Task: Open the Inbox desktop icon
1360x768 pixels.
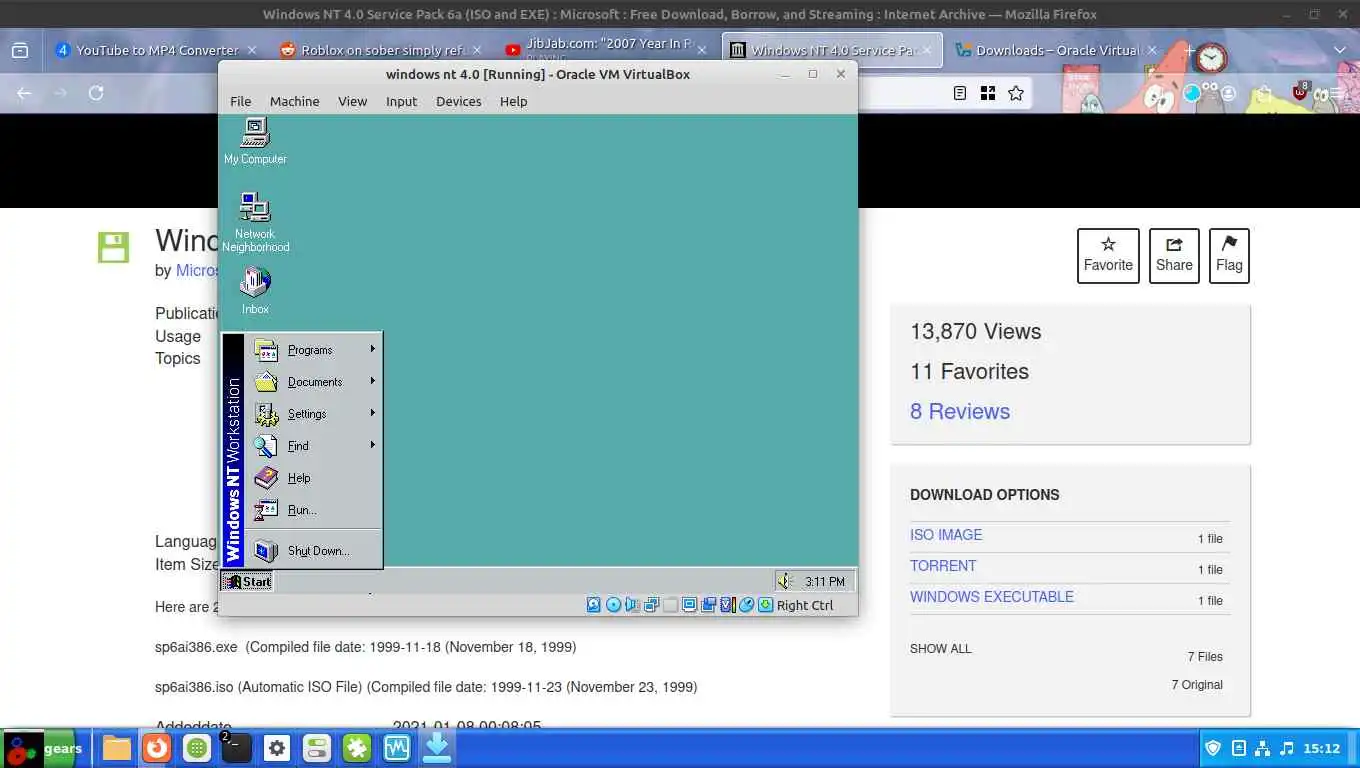Action: [x=255, y=290]
